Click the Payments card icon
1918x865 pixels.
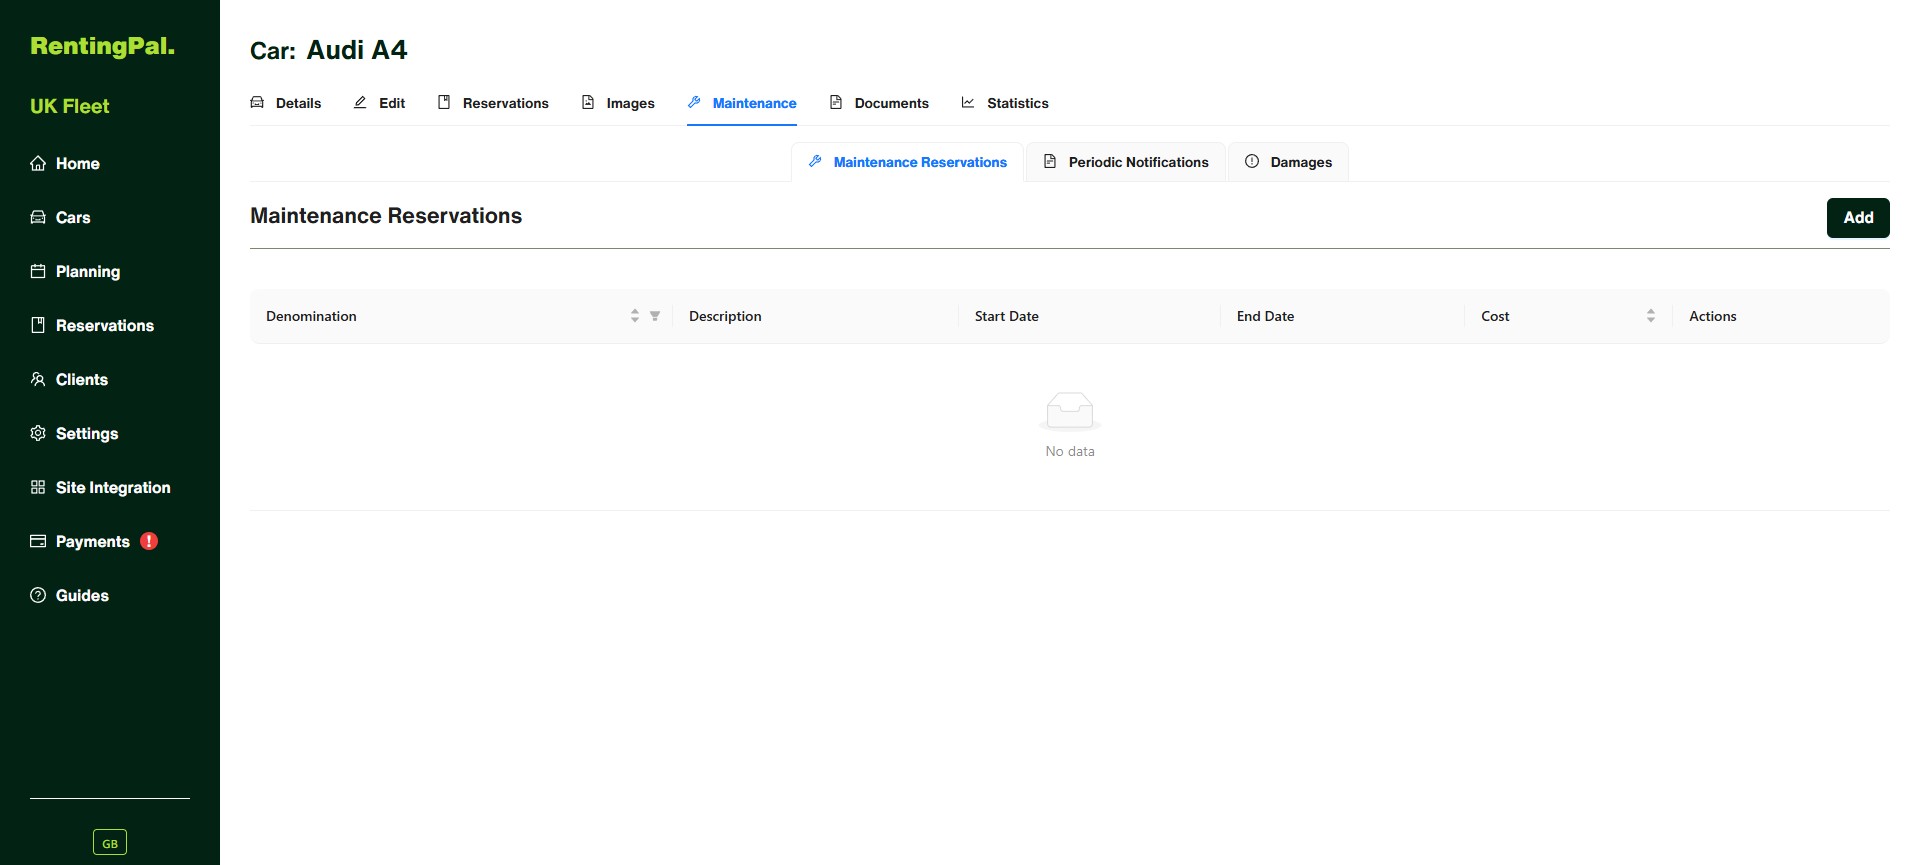(x=38, y=541)
